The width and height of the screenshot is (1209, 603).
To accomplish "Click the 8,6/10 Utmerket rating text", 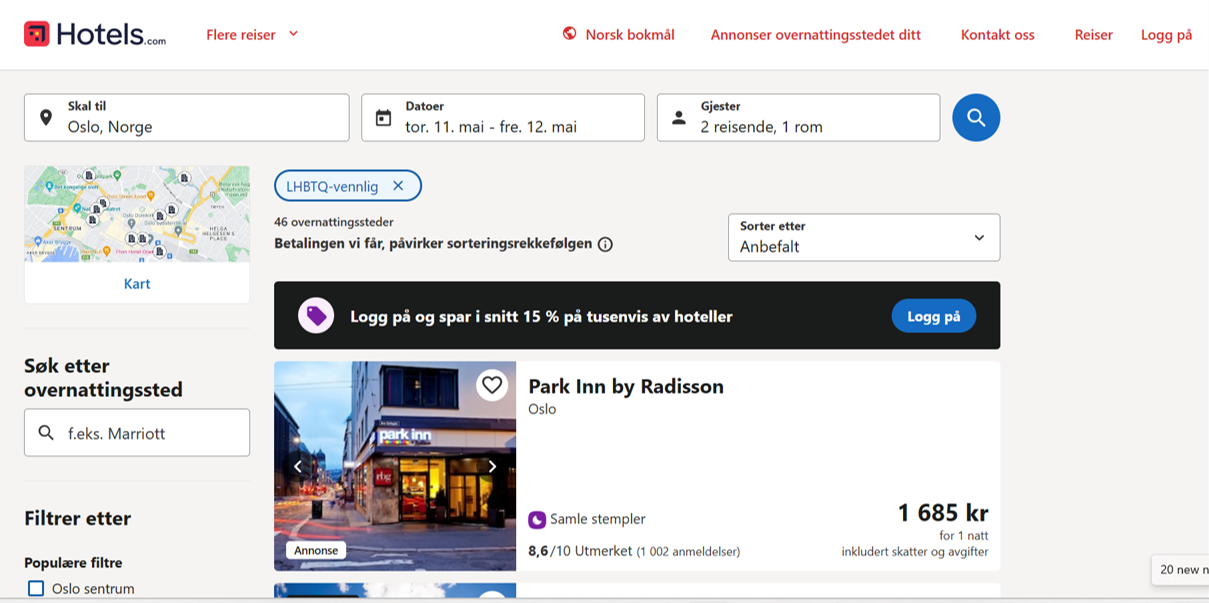I will point(580,551).
